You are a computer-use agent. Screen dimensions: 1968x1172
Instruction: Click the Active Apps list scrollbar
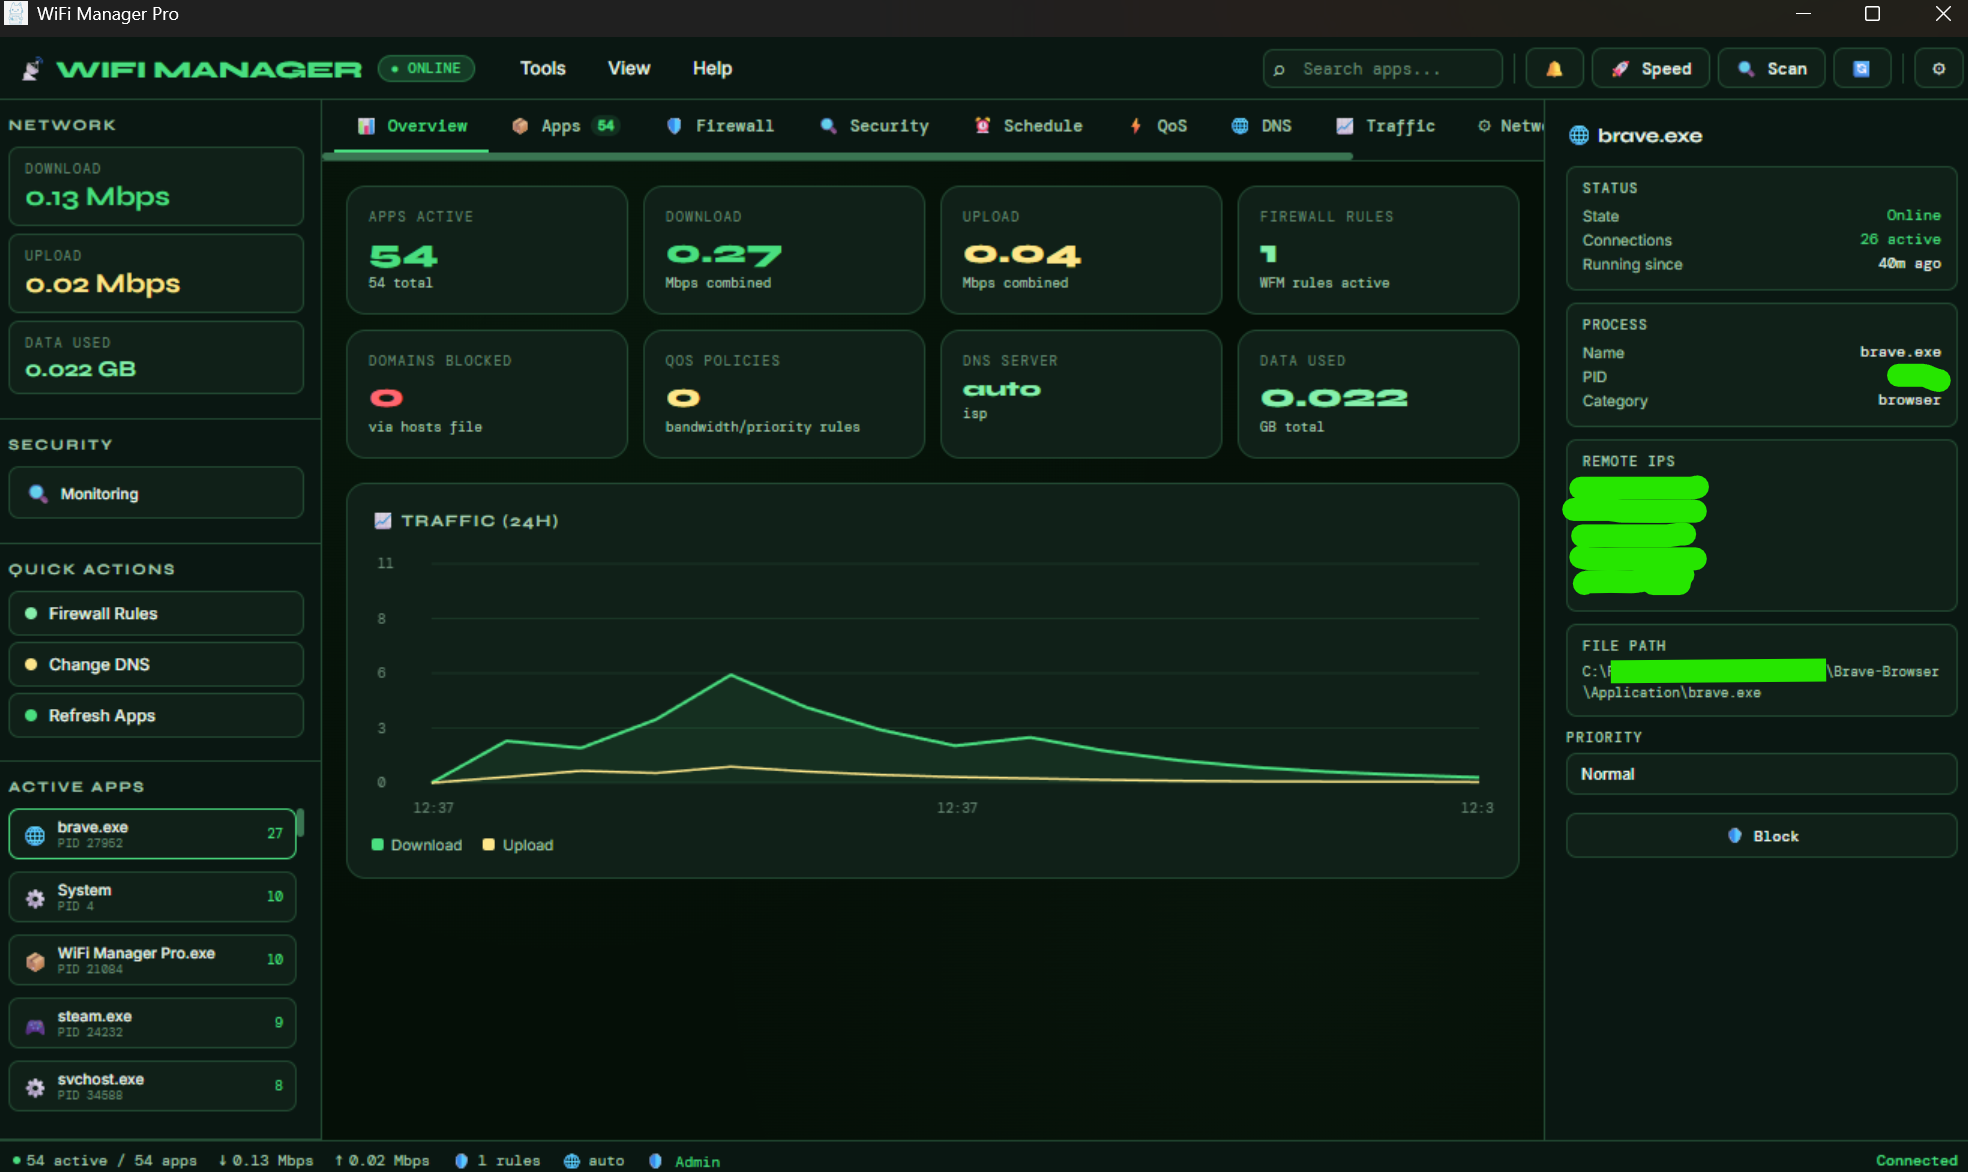tap(300, 824)
